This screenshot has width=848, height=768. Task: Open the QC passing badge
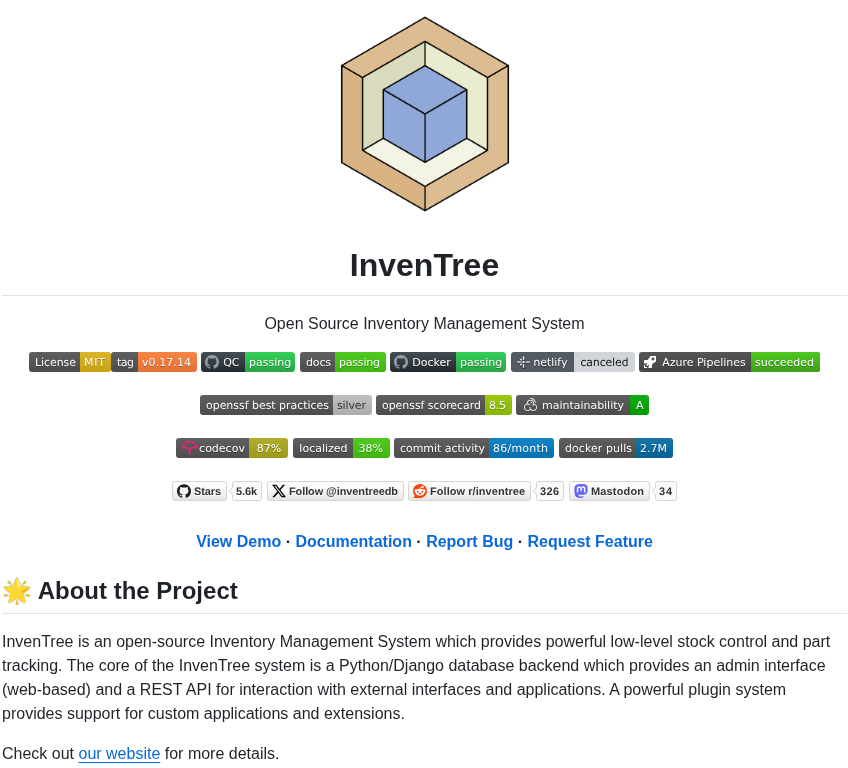coord(248,362)
